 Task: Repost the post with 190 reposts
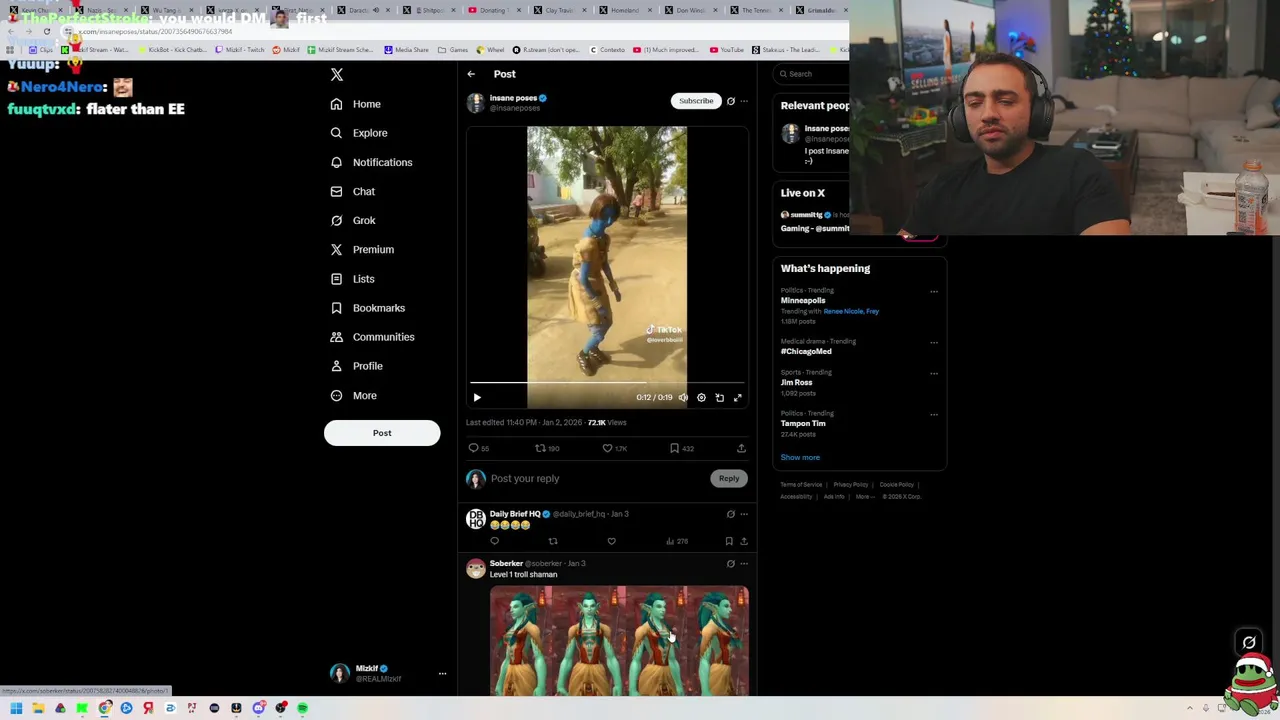pos(547,449)
